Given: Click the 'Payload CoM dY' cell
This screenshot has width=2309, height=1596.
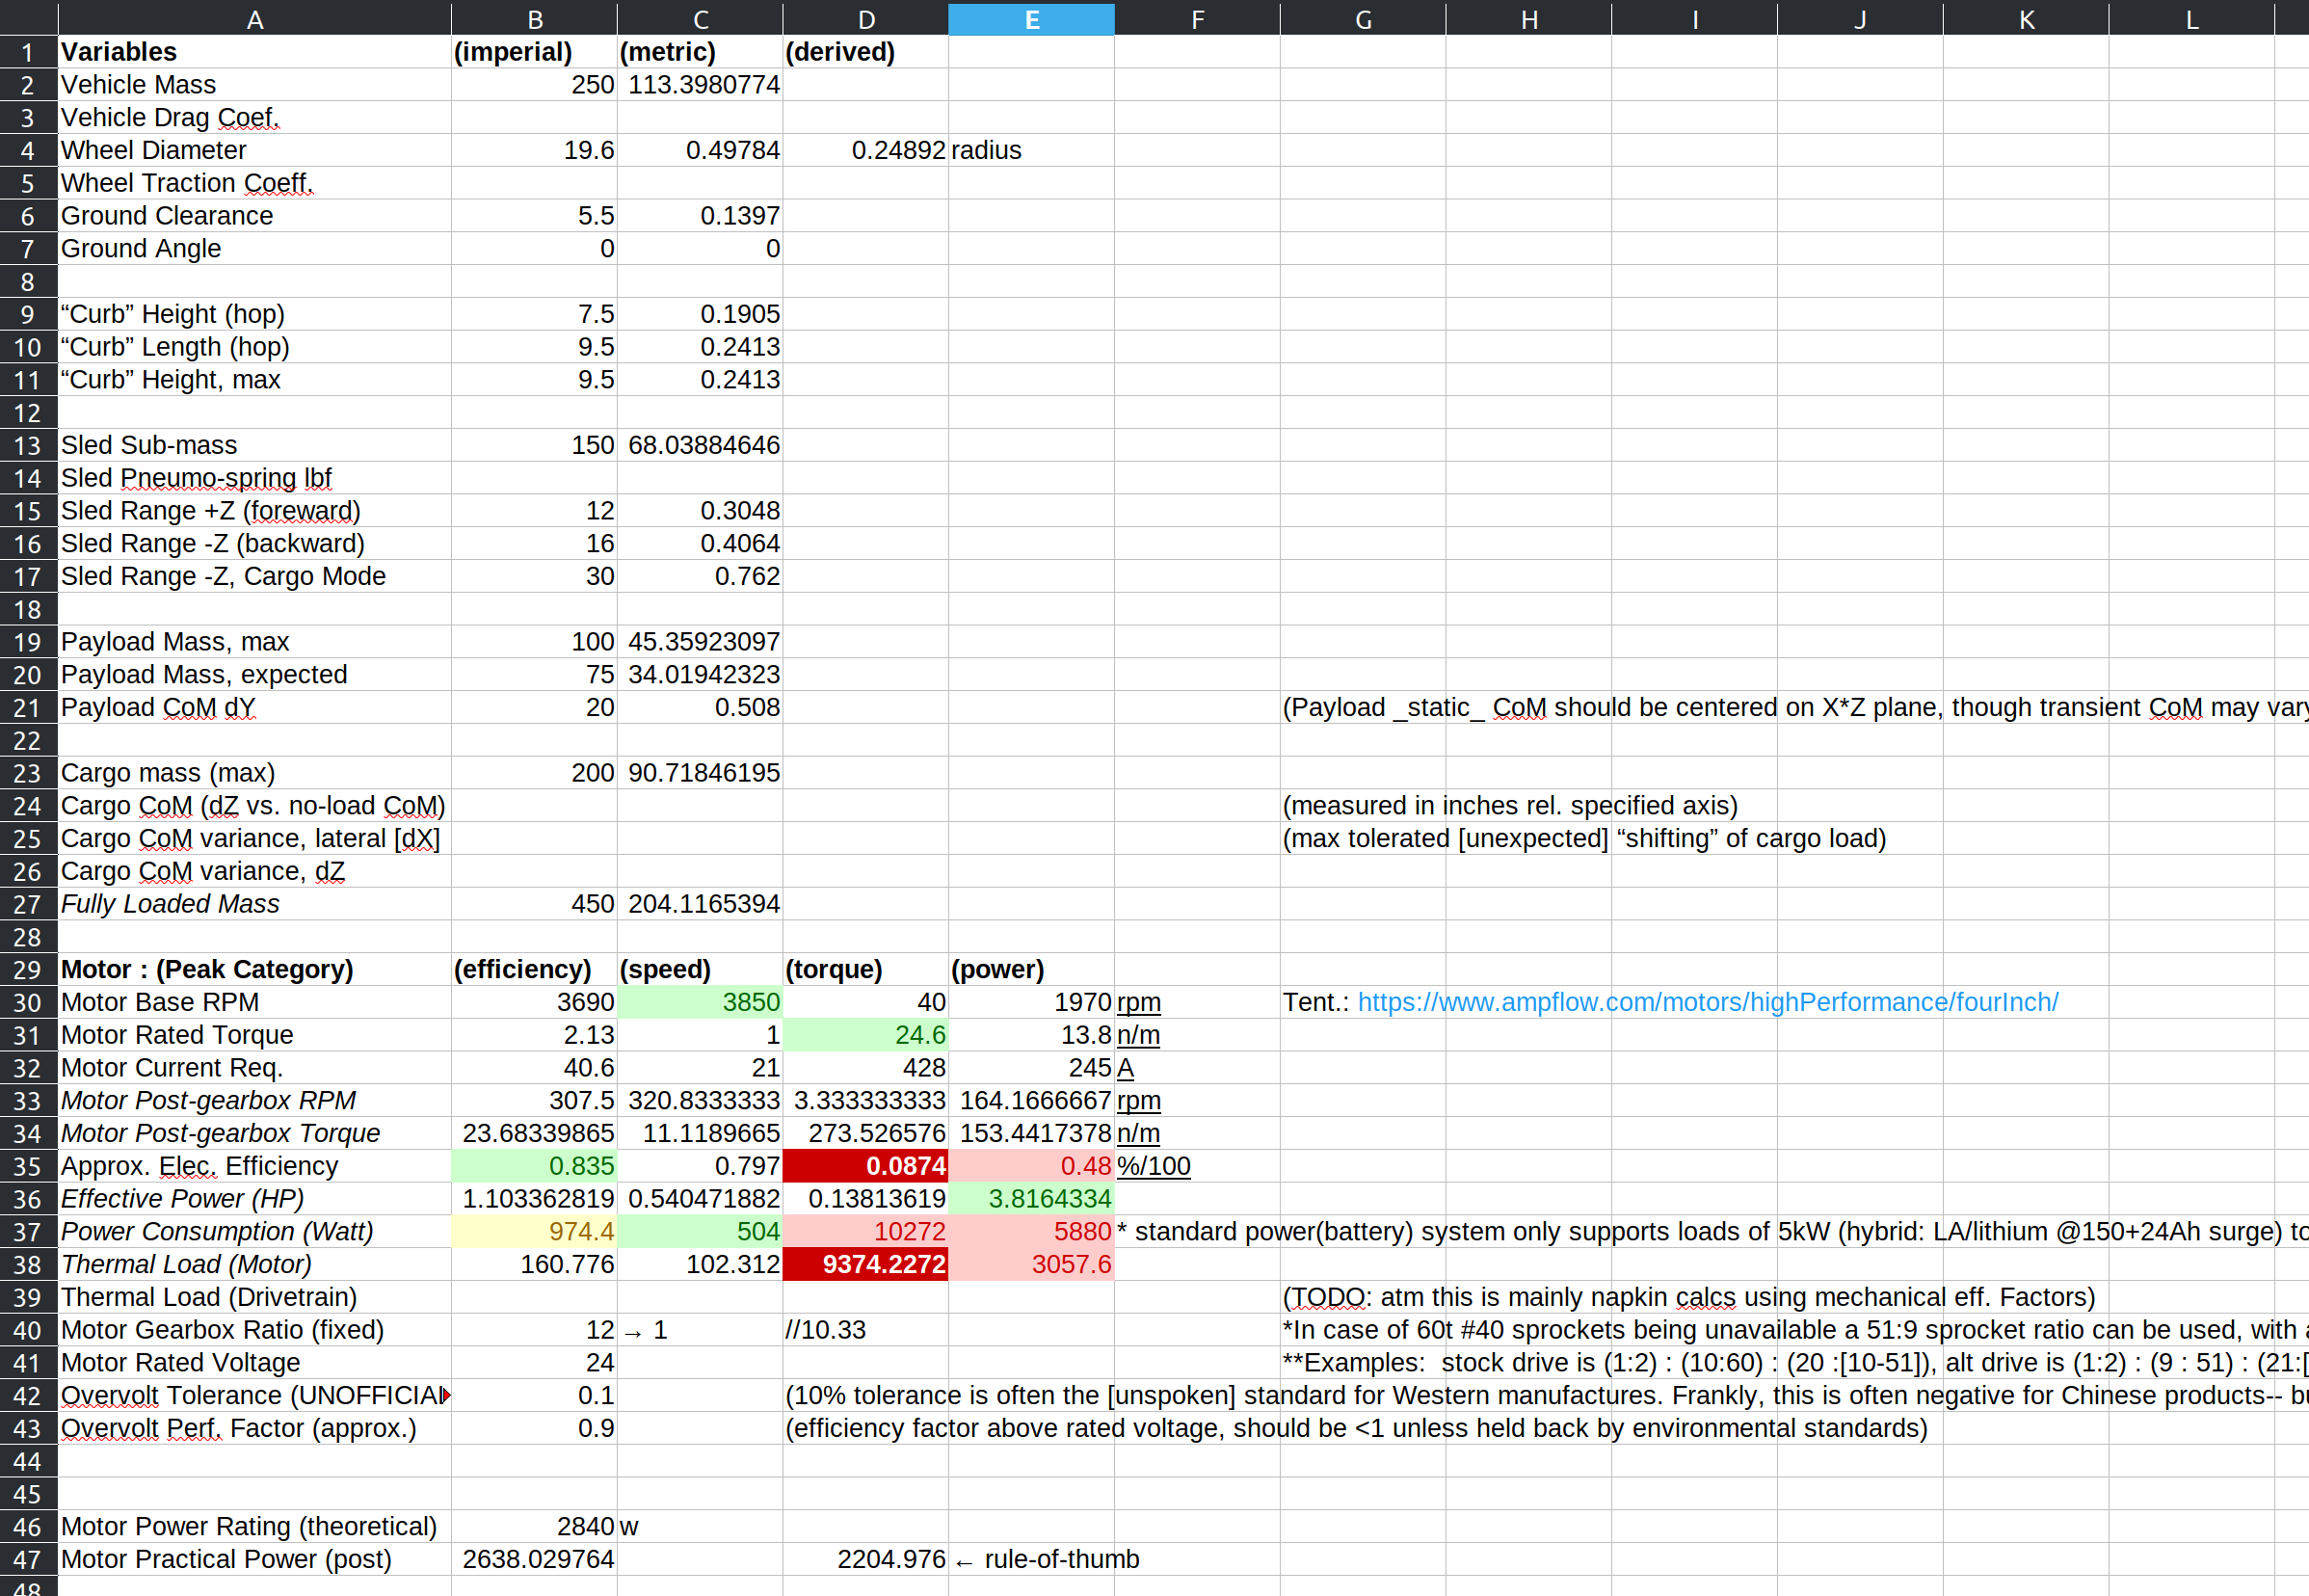Looking at the screenshot, I should click(254, 707).
